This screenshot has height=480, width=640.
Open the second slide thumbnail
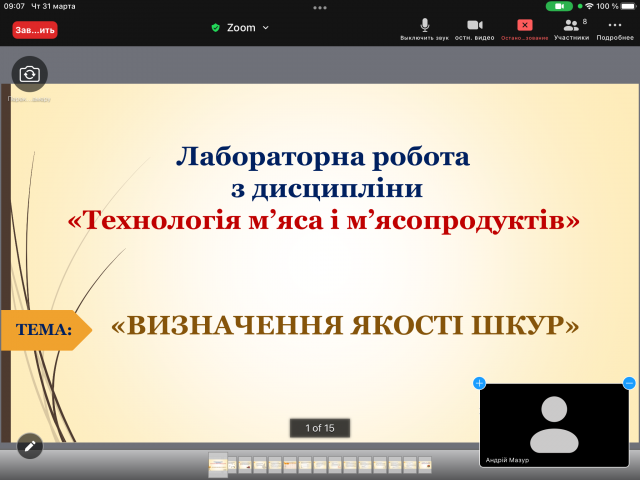[232, 465]
